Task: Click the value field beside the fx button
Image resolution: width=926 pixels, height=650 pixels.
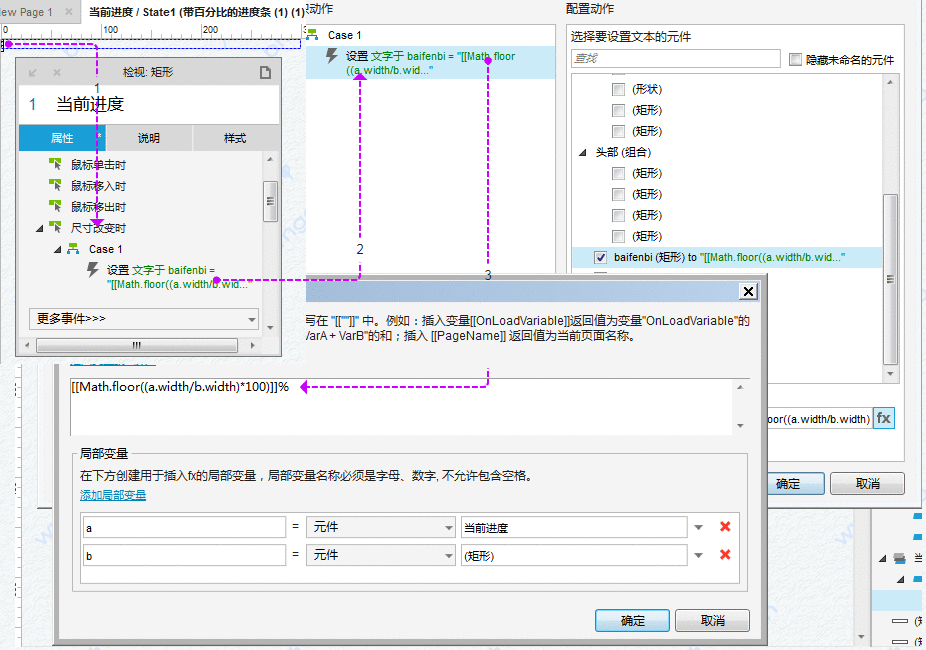Action: click(819, 419)
